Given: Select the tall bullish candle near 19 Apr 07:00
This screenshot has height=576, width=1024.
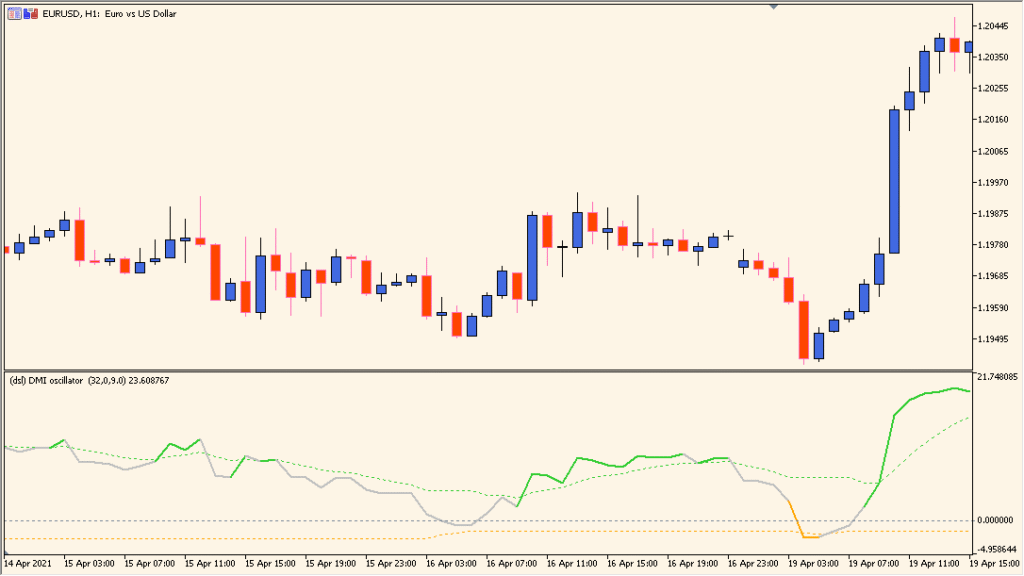Looking at the screenshot, I should pos(893,180).
